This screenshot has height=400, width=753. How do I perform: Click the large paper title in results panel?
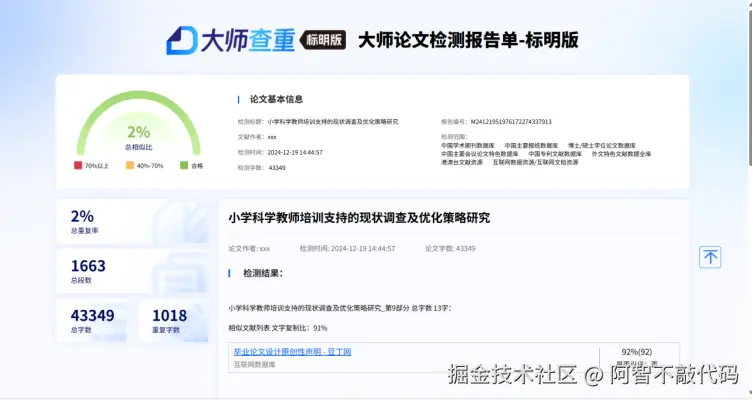(359, 218)
